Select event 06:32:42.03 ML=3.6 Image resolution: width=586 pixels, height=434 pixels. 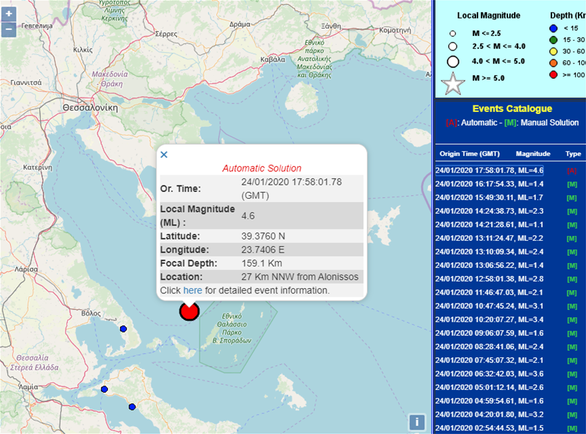[x=489, y=374]
